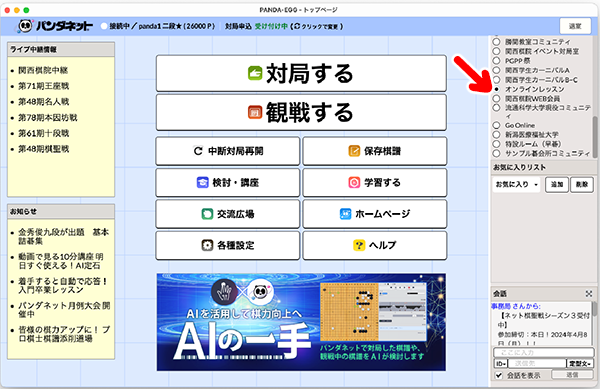Screen dimensions: 600x389
Task: Click the blue icon on ホームページ
Action: pos(345,214)
